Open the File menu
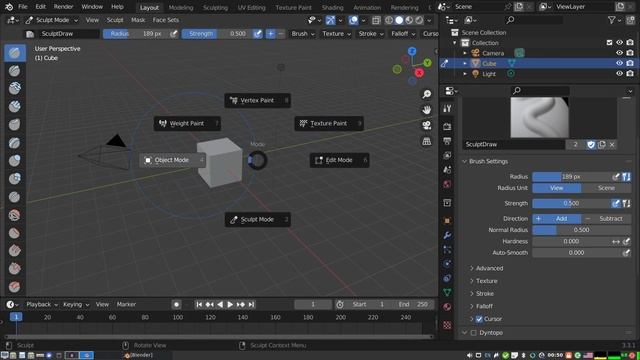Viewport: 640px width, 360px height. coord(23,7)
